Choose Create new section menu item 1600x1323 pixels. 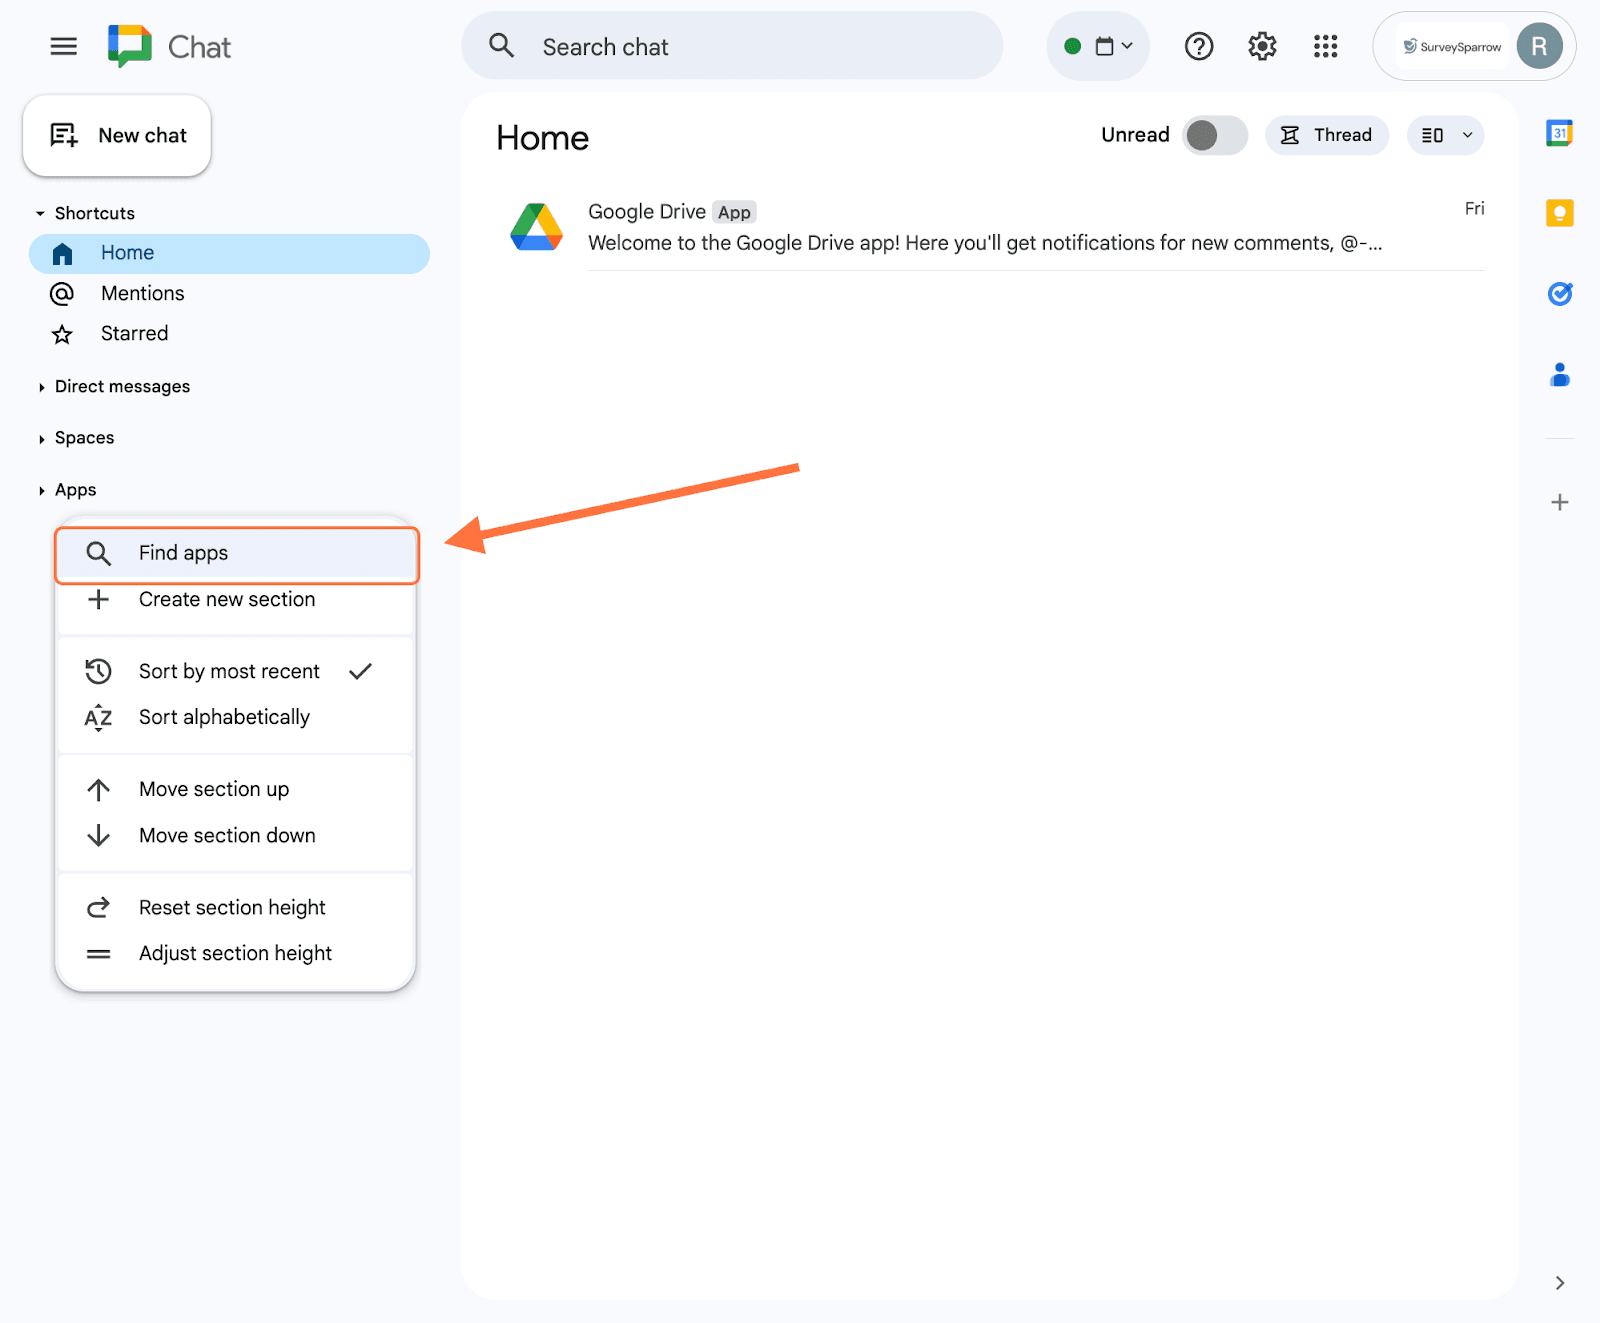click(x=227, y=599)
